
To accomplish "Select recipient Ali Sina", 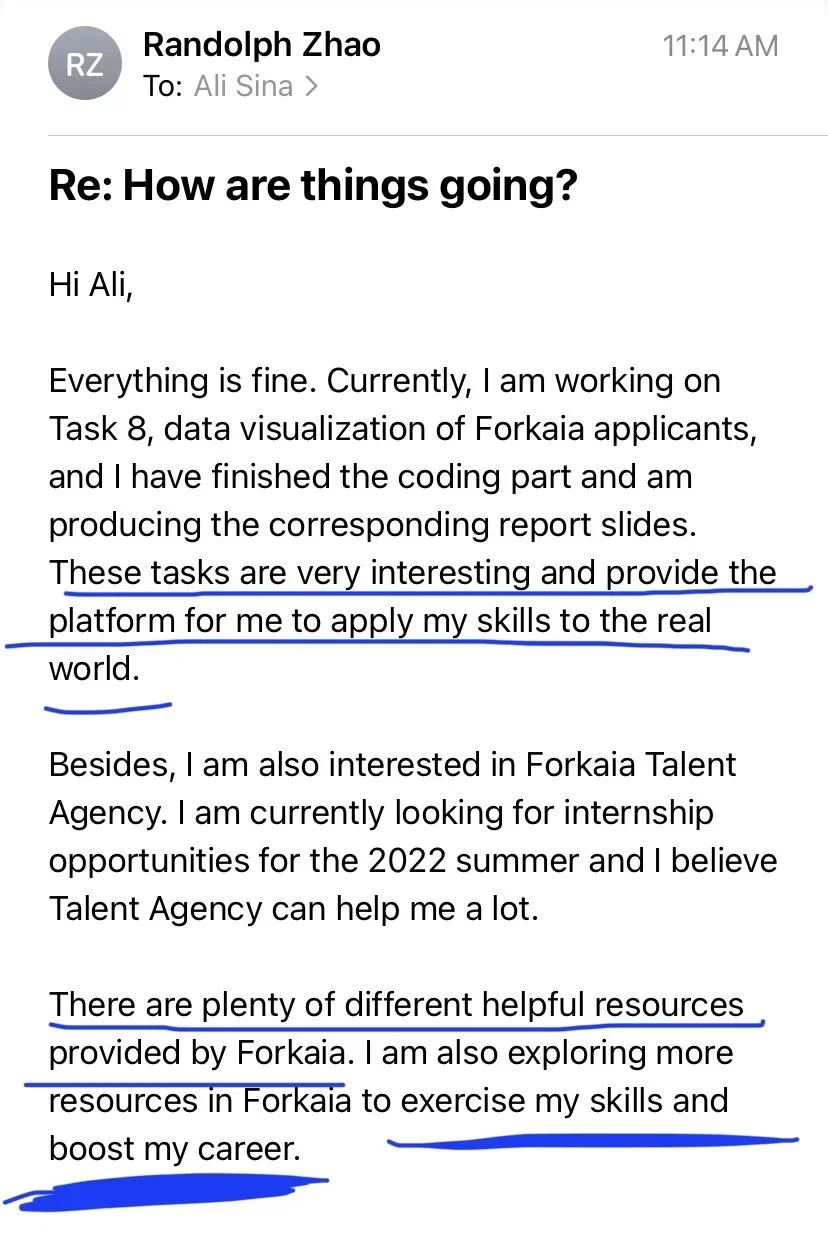I will [x=245, y=86].
